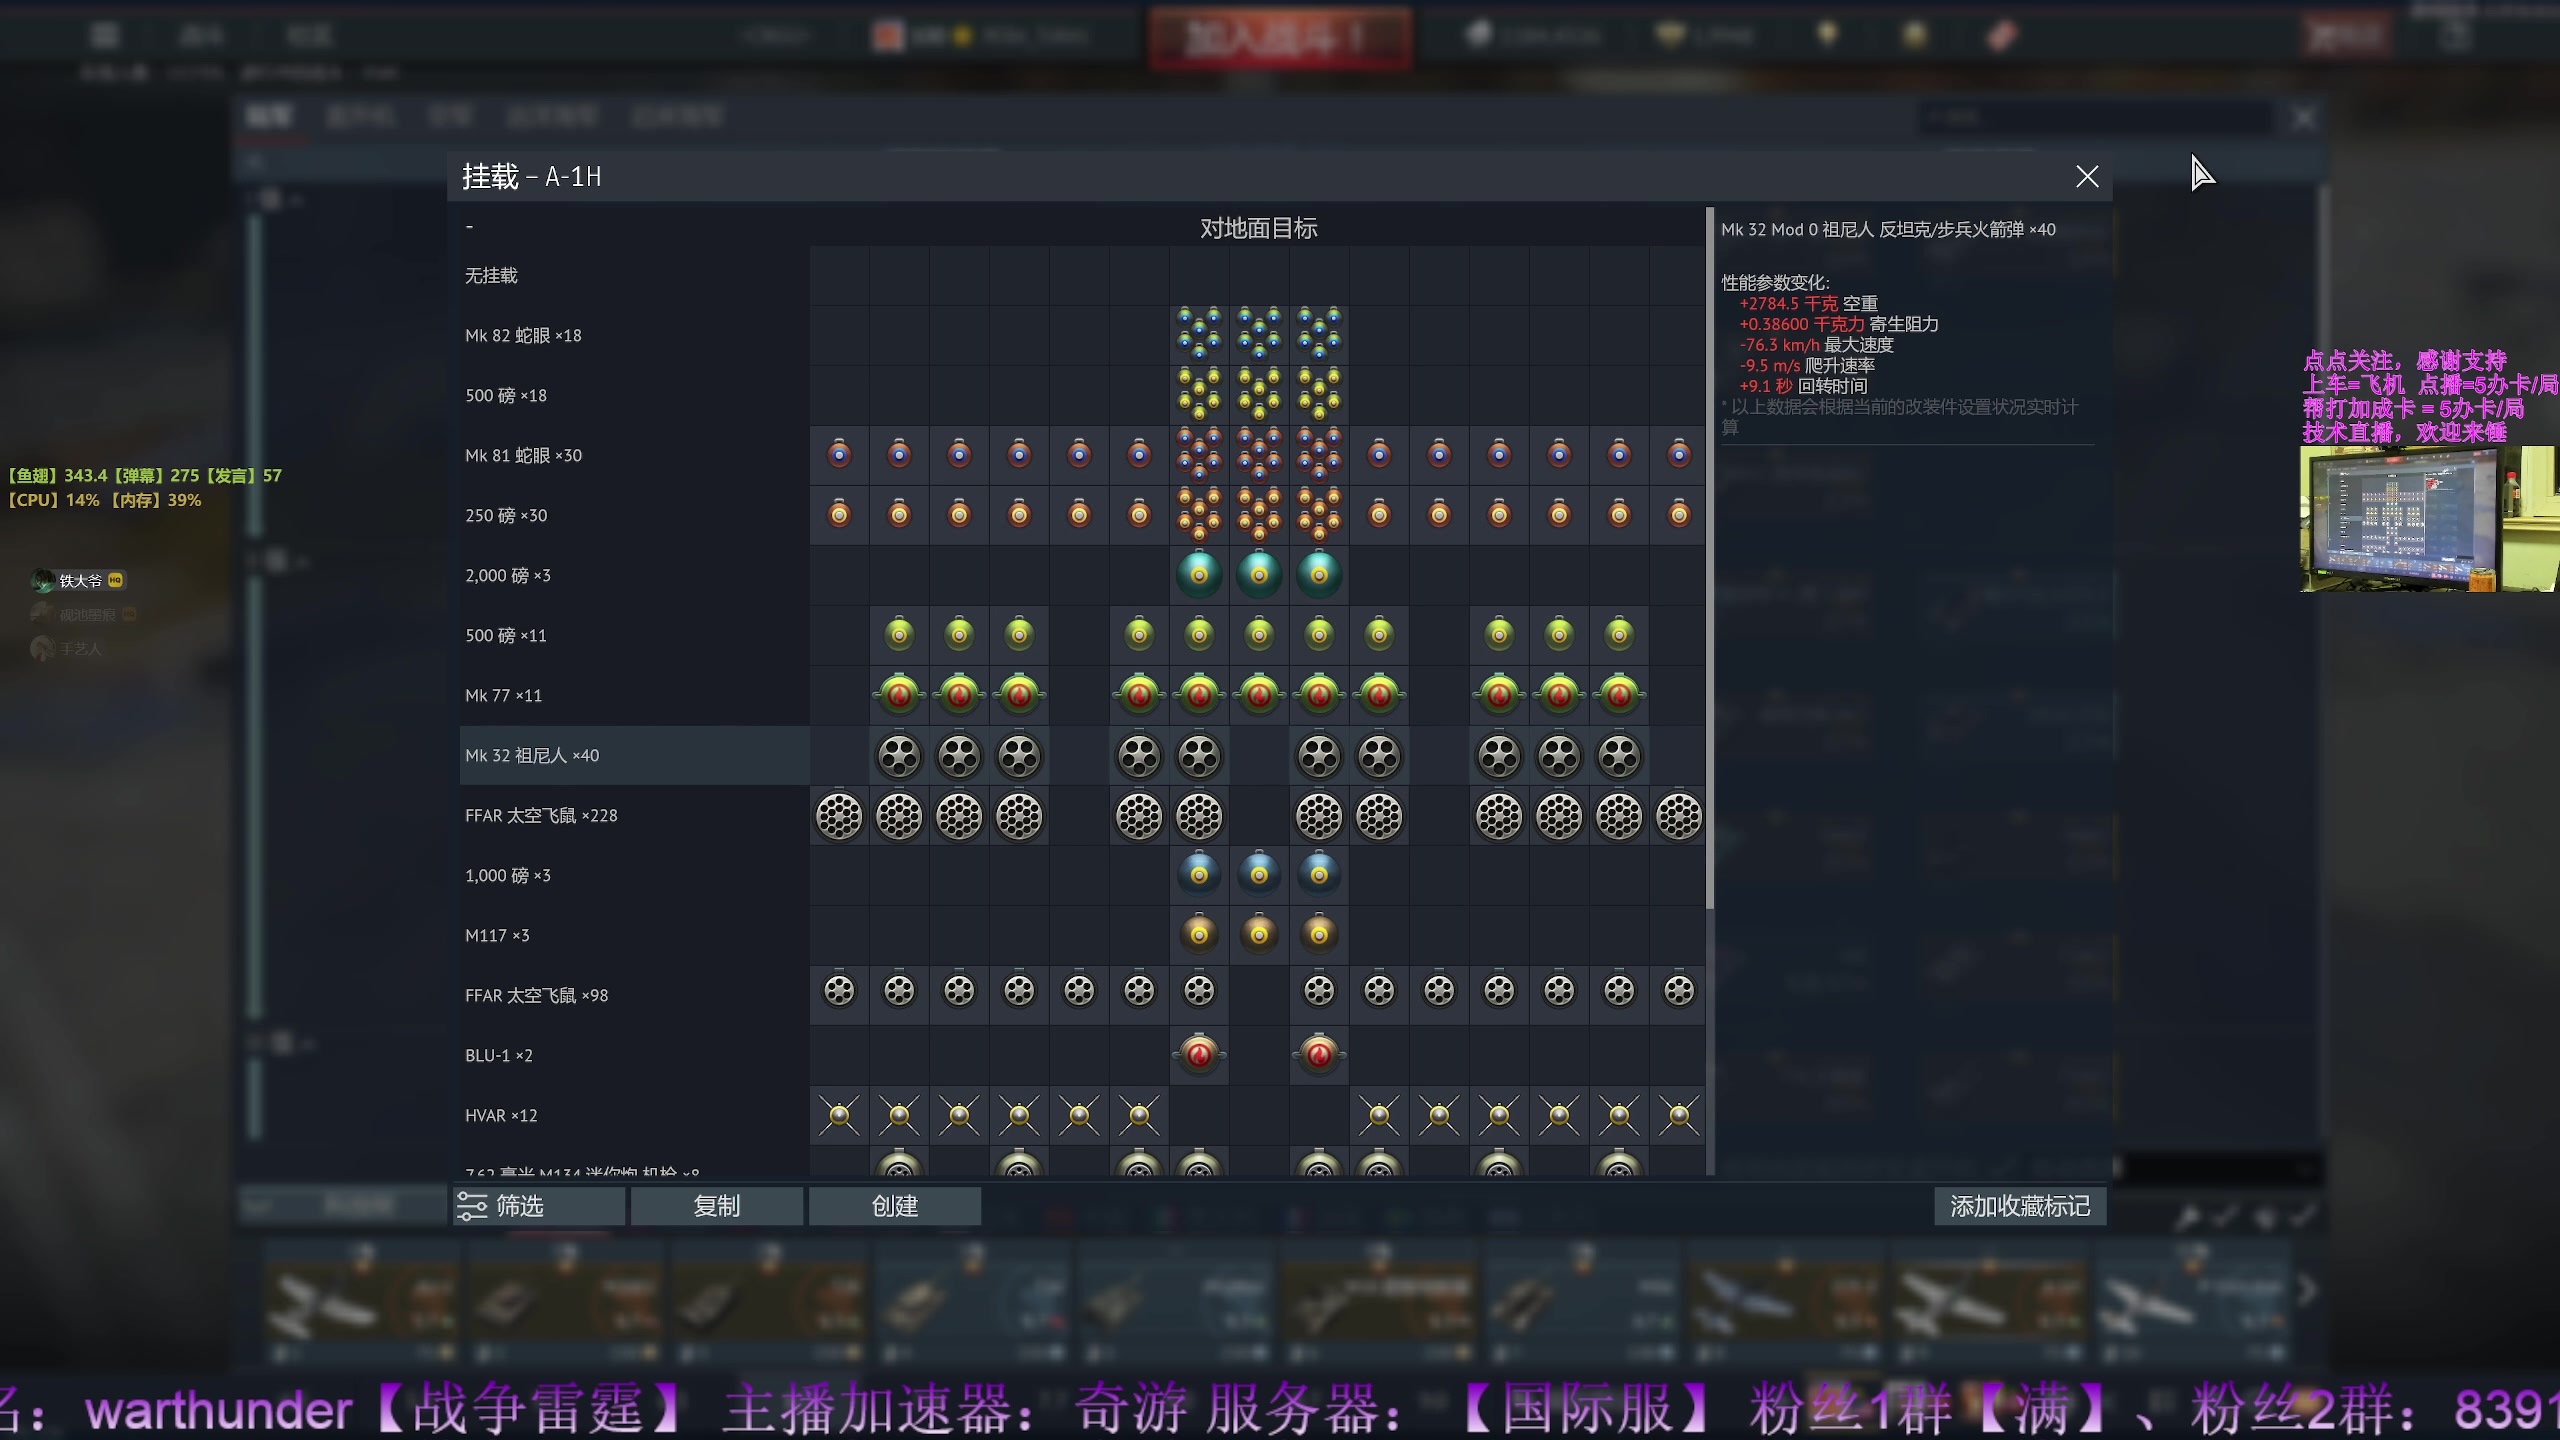Click center bomb cluster in Mk 81 蛇眼 ×30 row
The image size is (2560, 1440).
pyautogui.click(x=1259, y=455)
